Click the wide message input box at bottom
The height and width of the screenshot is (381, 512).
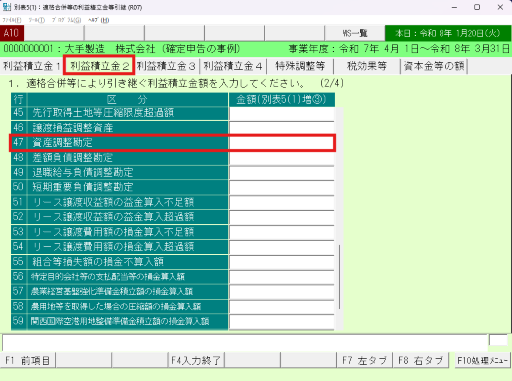pyautogui.click(x=245, y=342)
